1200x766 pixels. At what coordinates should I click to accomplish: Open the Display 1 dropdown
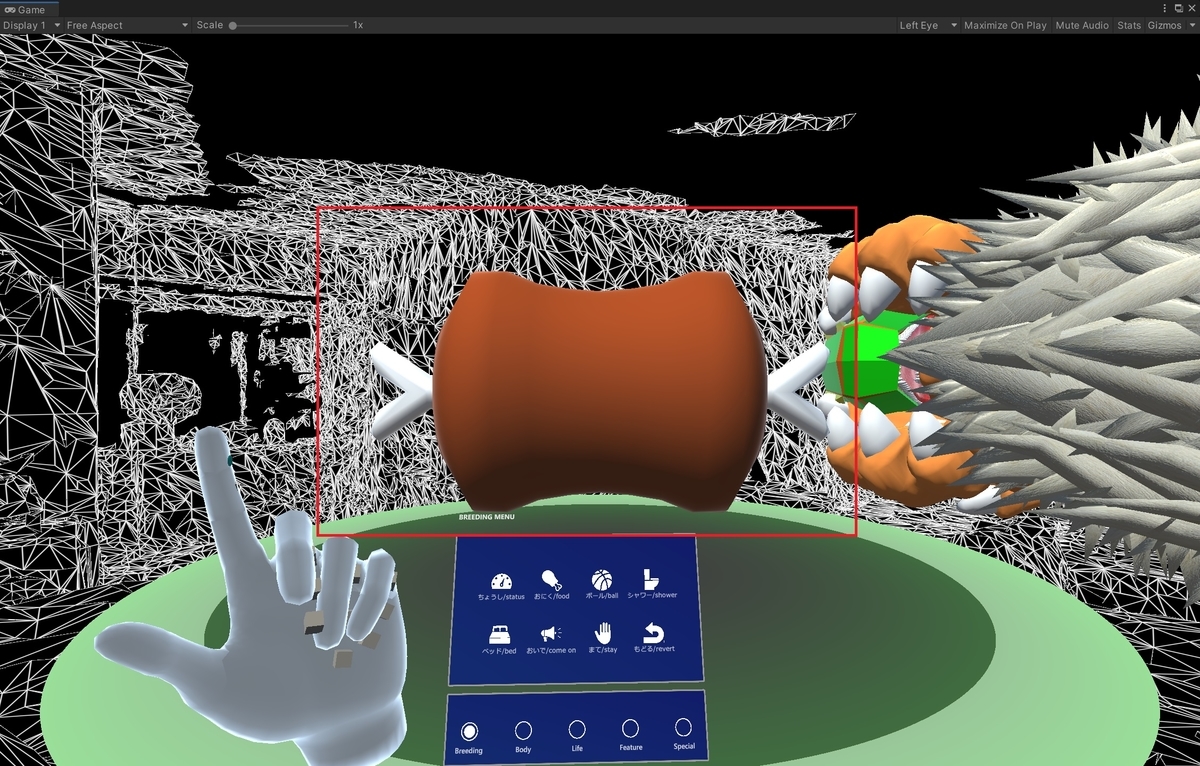coord(31,25)
